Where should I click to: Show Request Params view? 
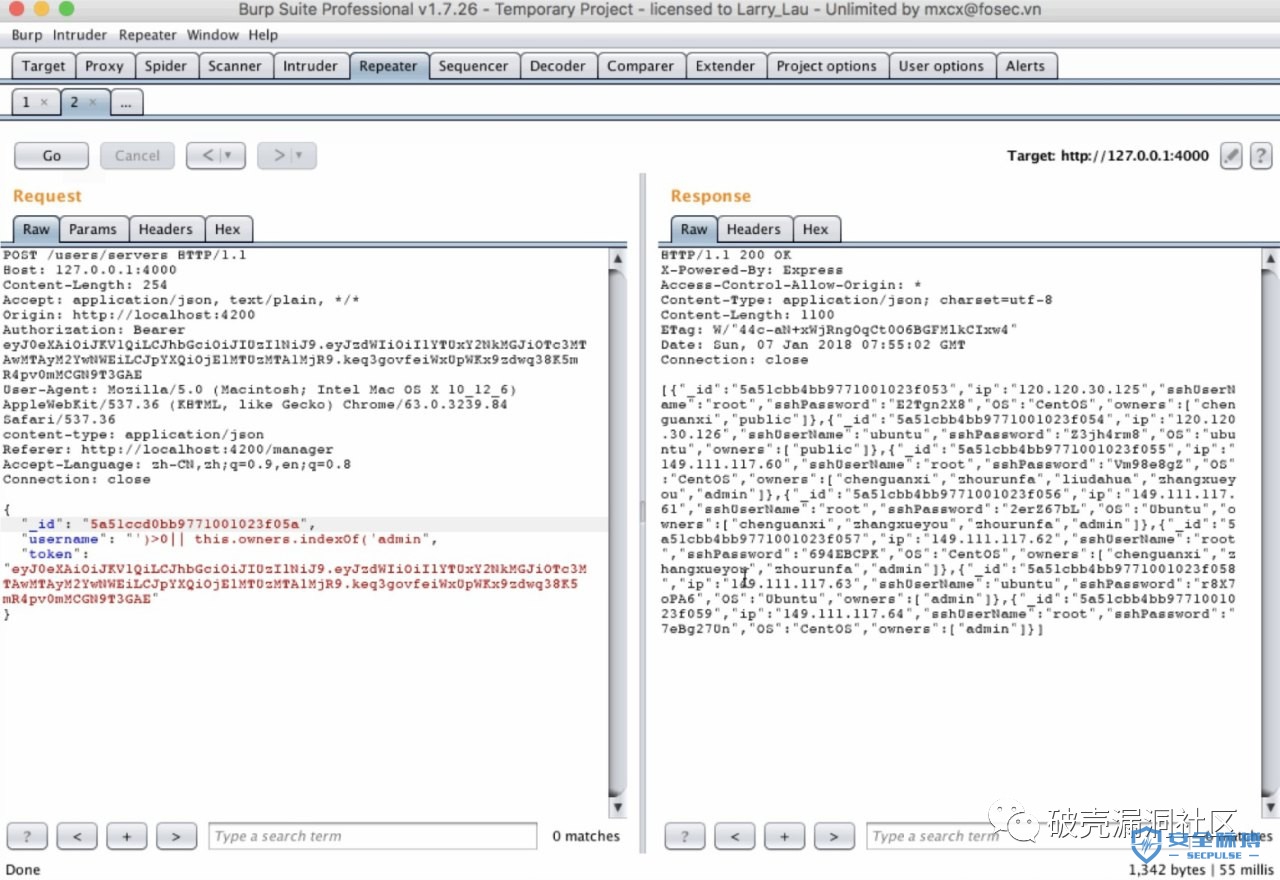click(x=93, y=229)
